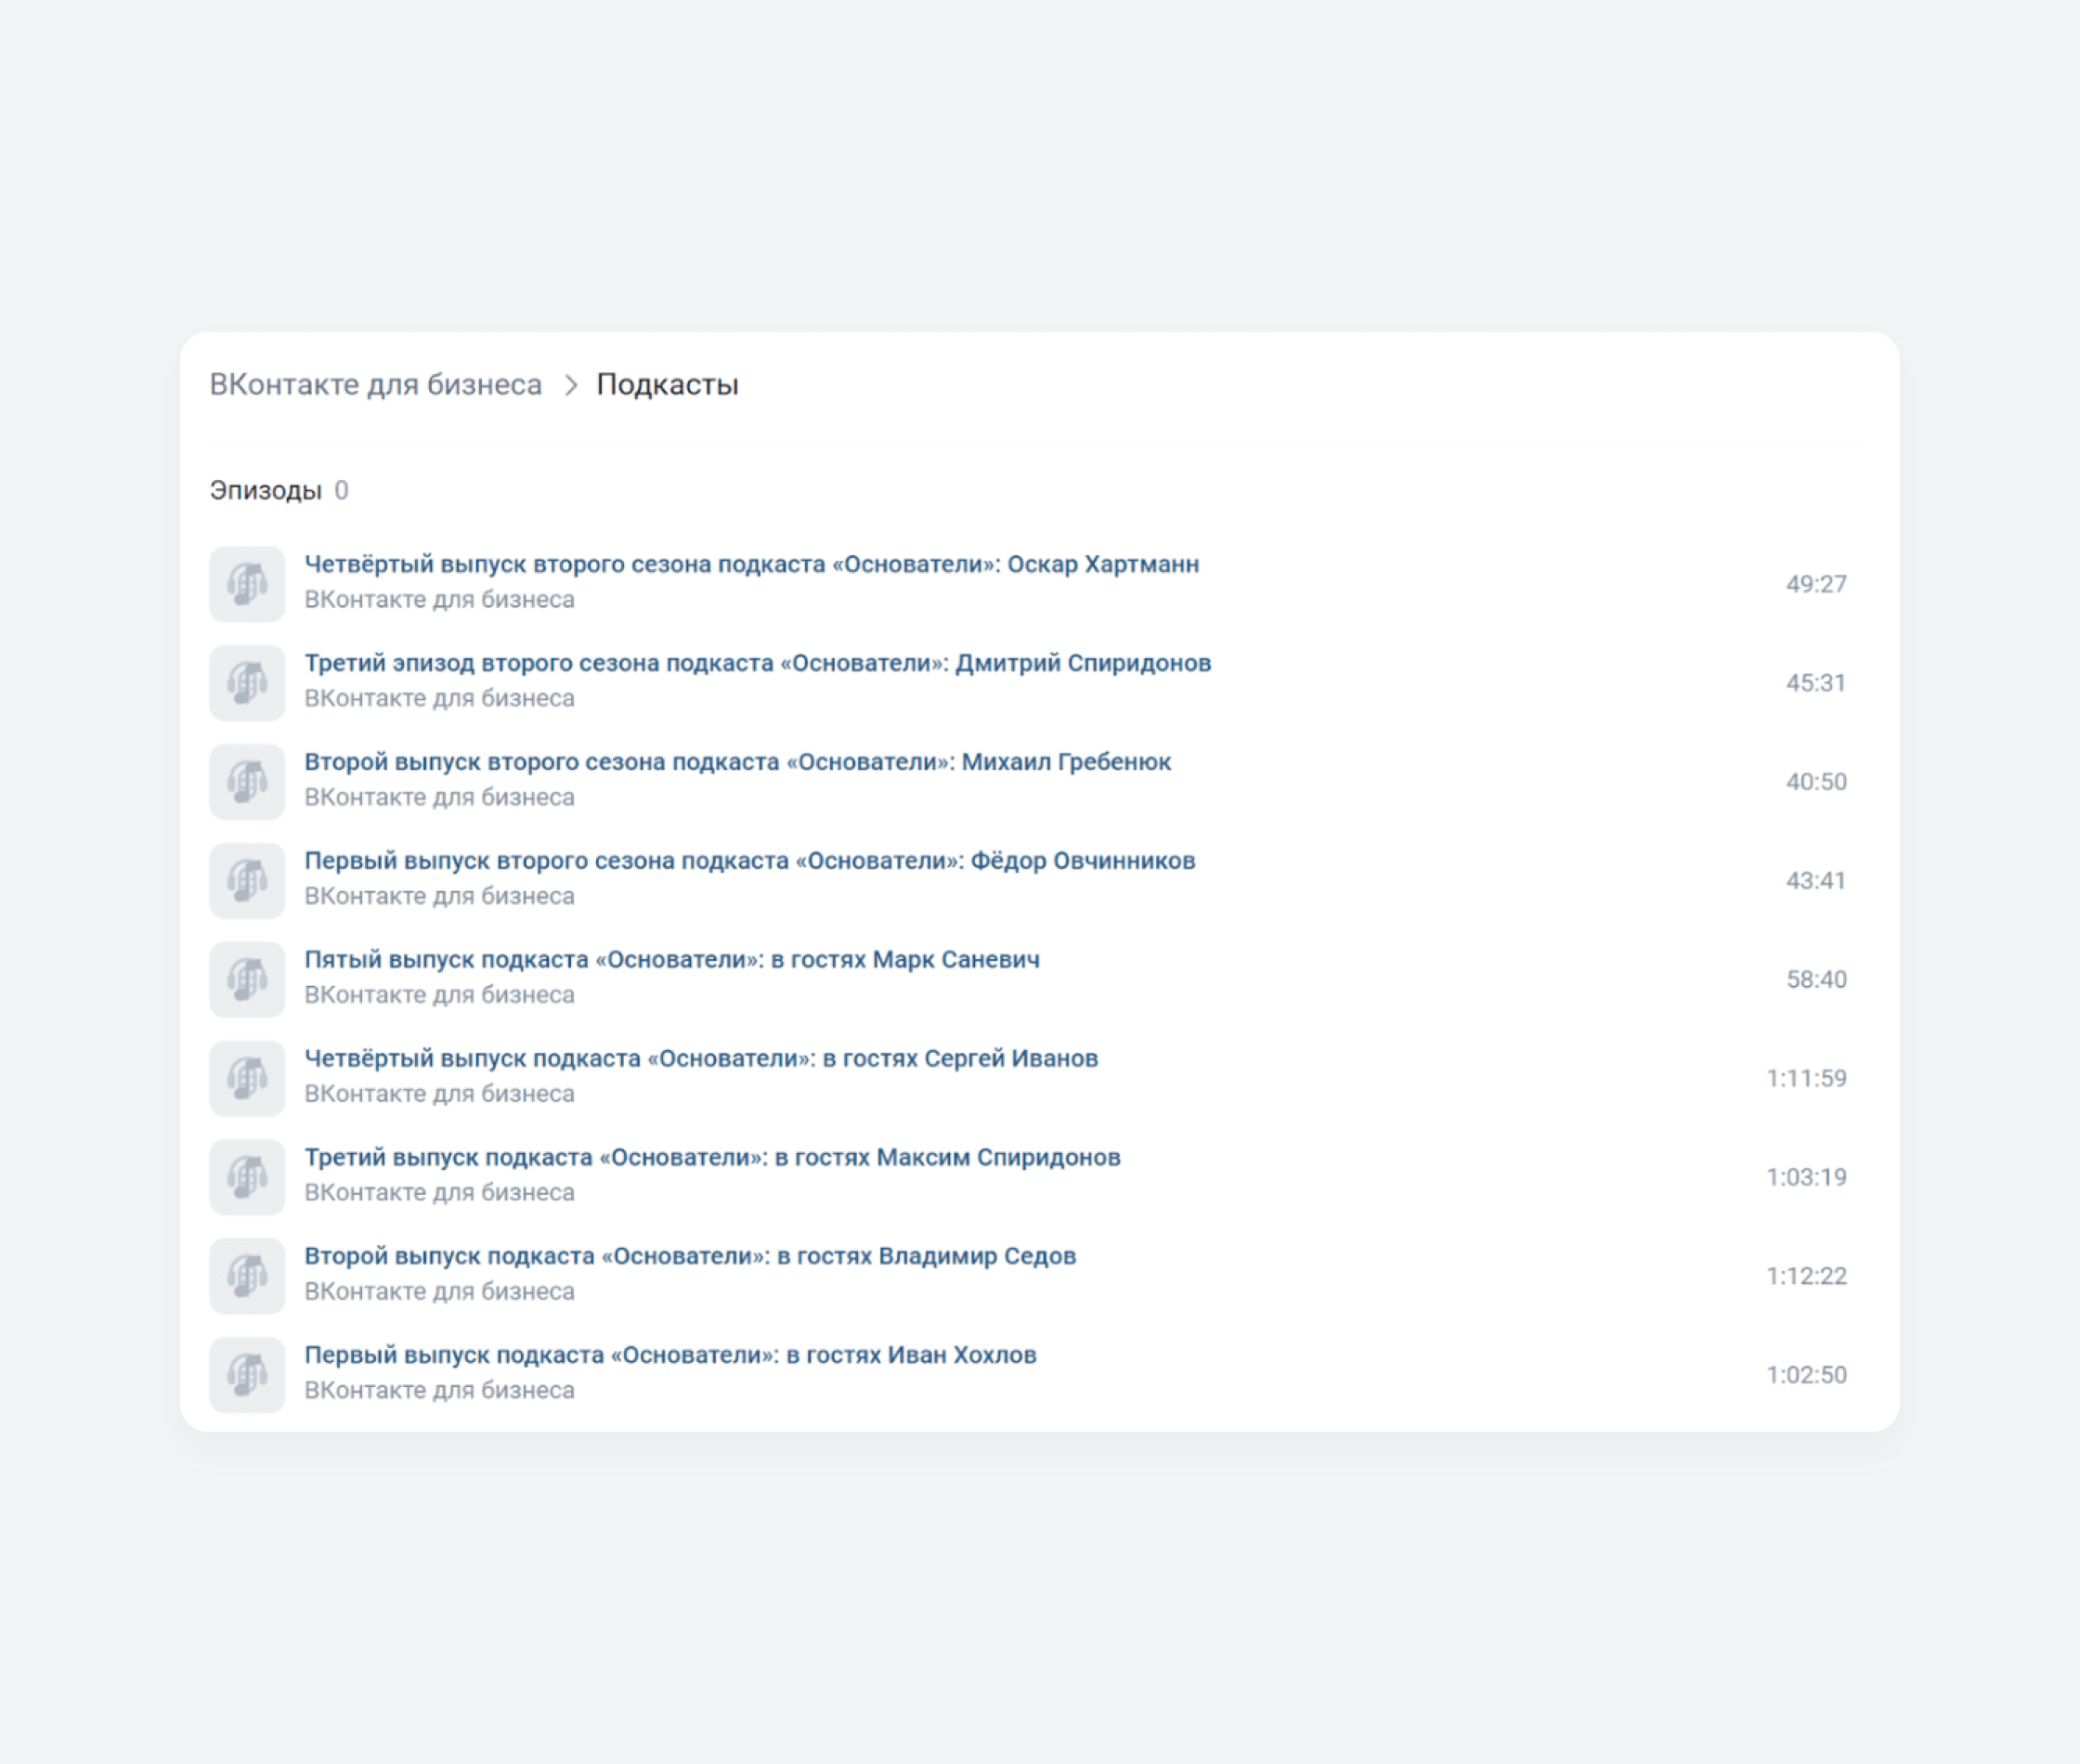Viewport: 2080px width, 1764px height.
Task: Click podcast icon for Дмитрий Спиридонов episode
Action: click(247, 682)
